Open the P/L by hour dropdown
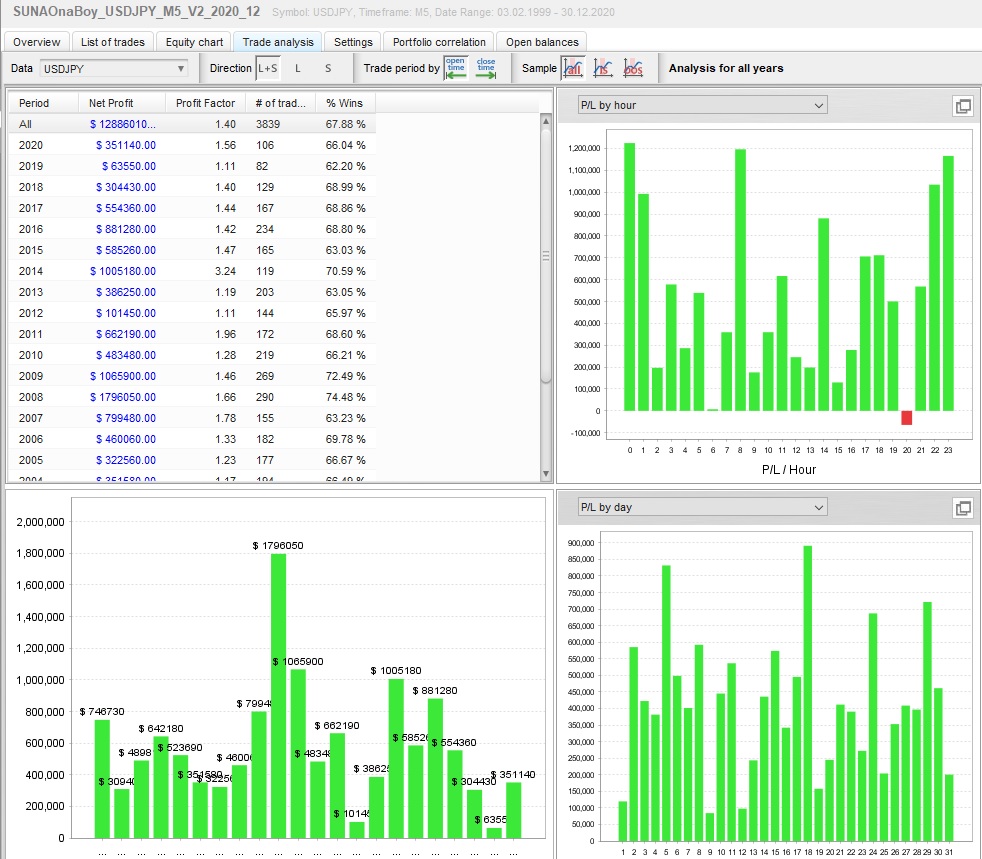 [x=702, y=105]
